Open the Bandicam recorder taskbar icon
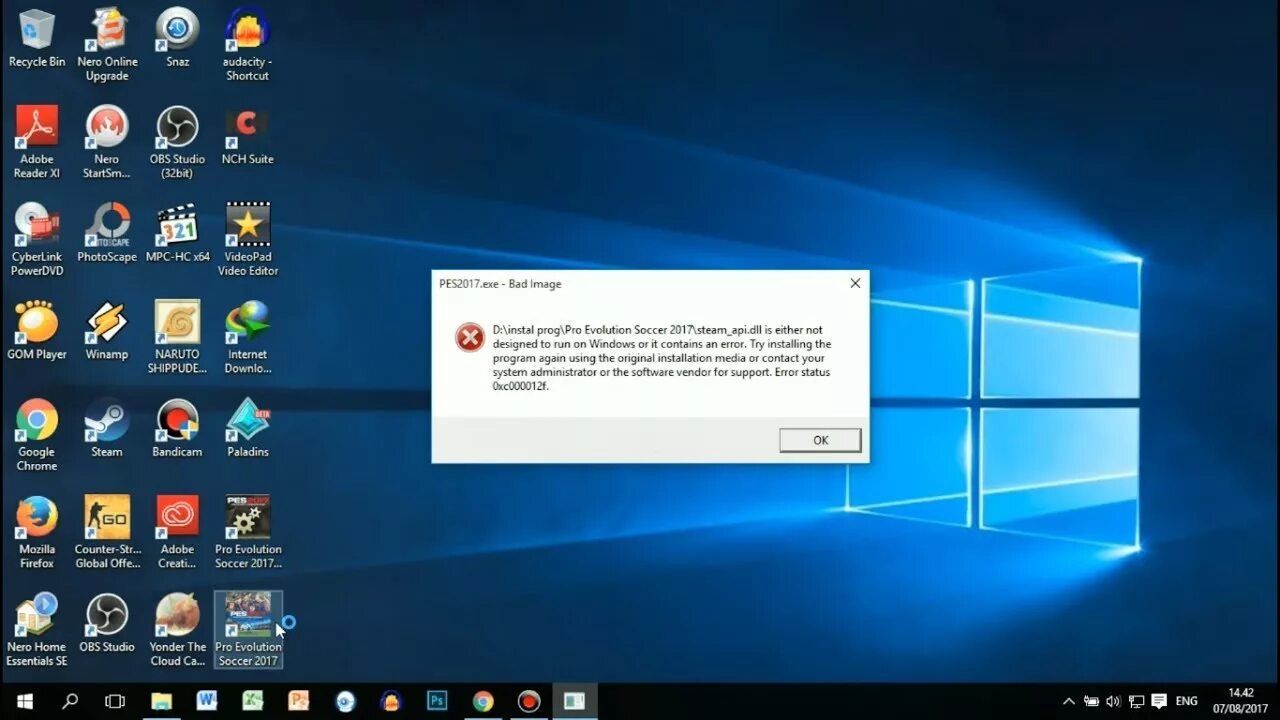 click(529, 701)
